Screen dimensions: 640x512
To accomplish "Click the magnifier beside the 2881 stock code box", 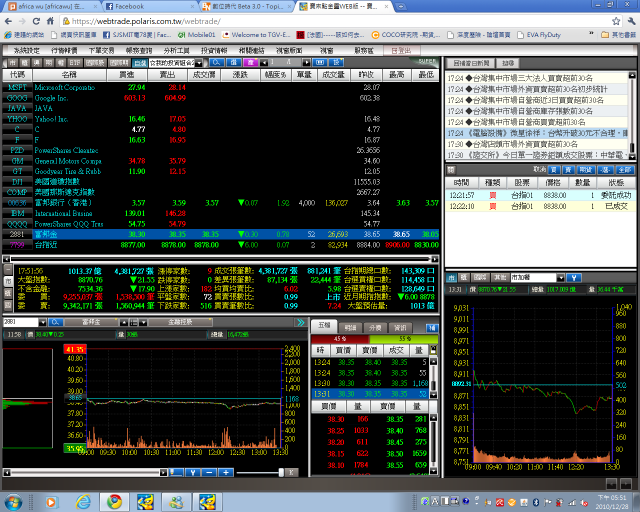I will pyautogui.click(x=55, y=323).
